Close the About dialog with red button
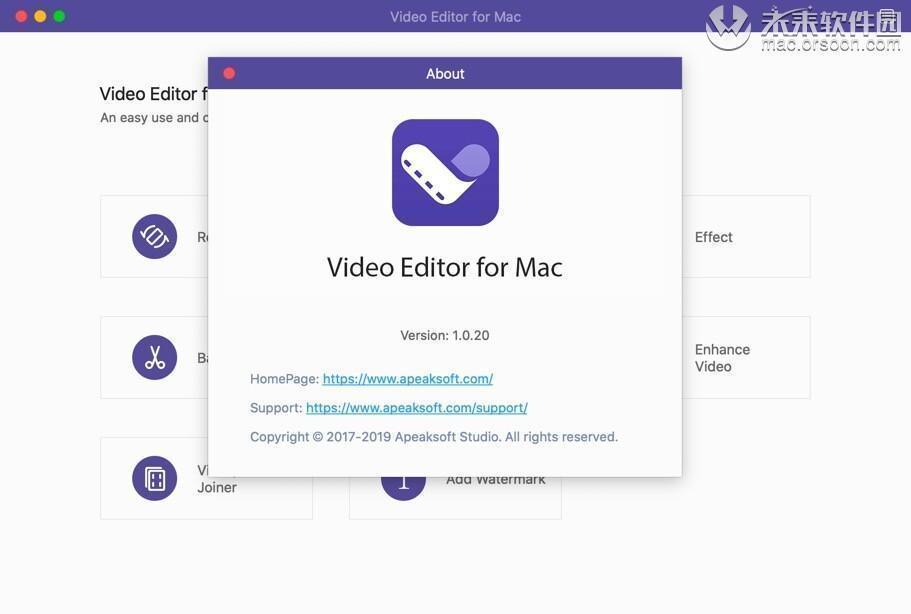Image resolution: width=911 pixels, height=614 pixels. click(x=229, y=73)
